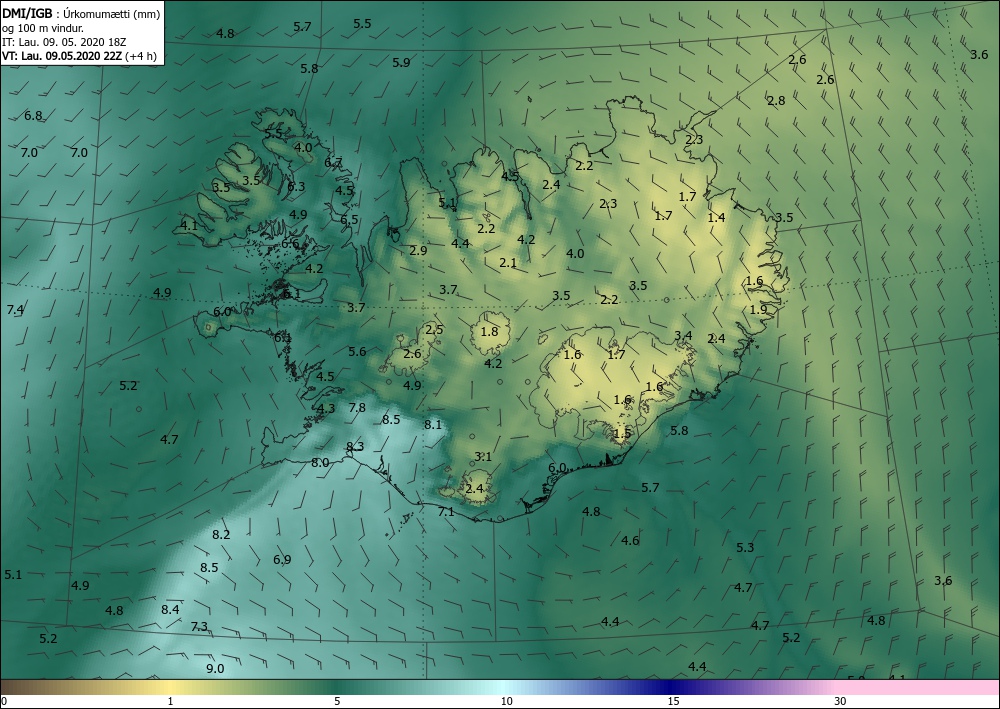Click the 6.3 value on the map
Image resolution: width=1000 pixels, height=709 pixels.
[x=296, y=187]
